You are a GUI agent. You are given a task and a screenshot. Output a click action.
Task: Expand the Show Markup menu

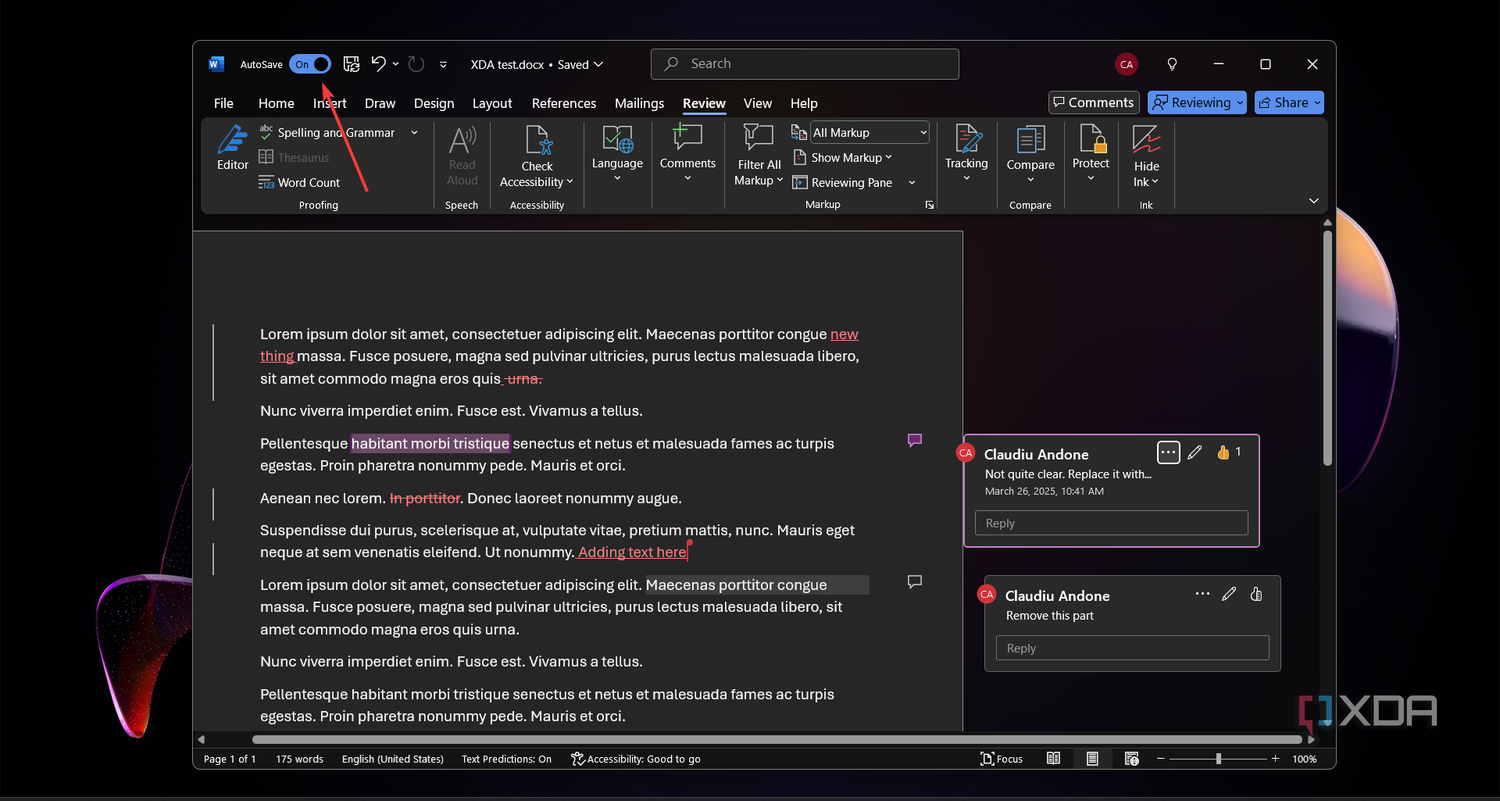click(x=842, y=157)
